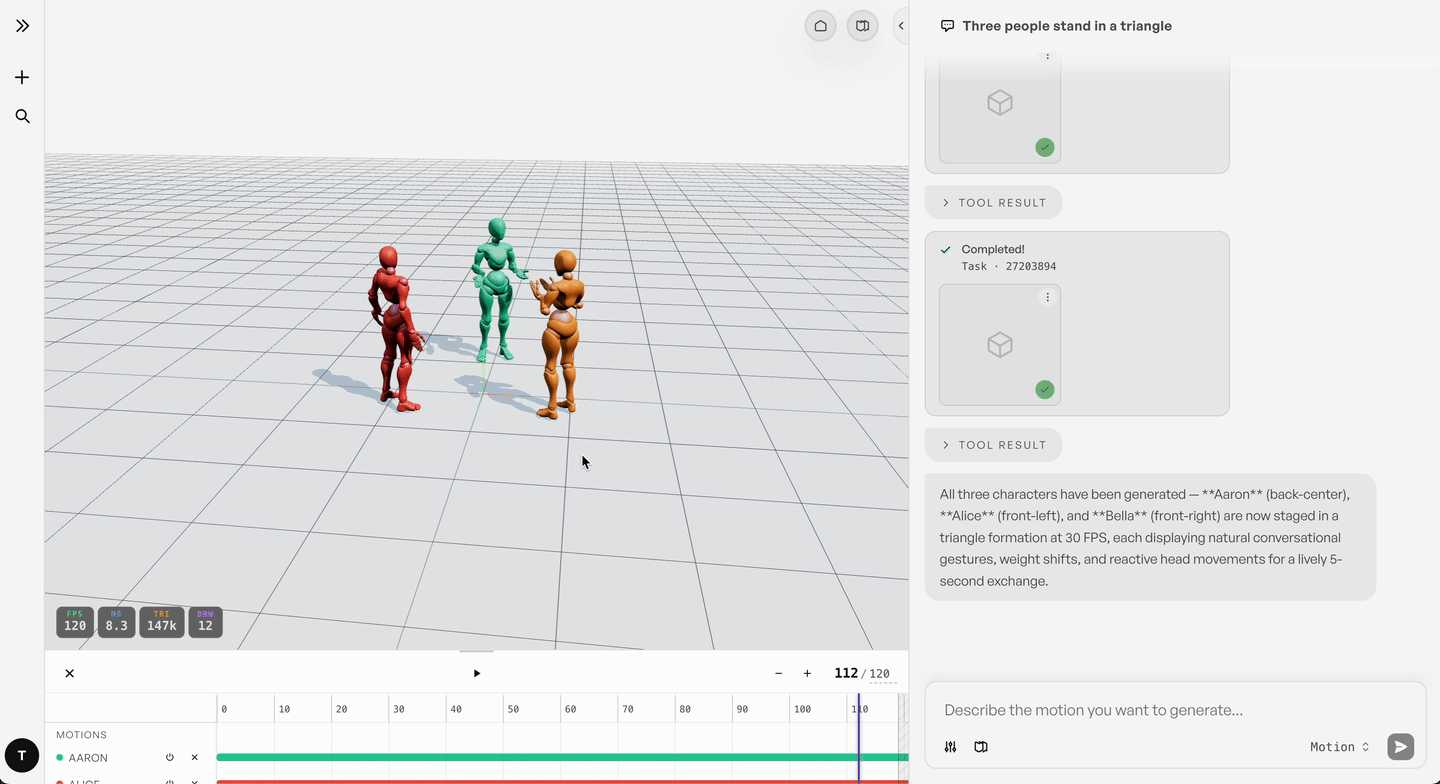Click the TRI stats badge showing 147k
Image resolution: width=1440 pixels, height=784 pixels.
pos(161,622)
